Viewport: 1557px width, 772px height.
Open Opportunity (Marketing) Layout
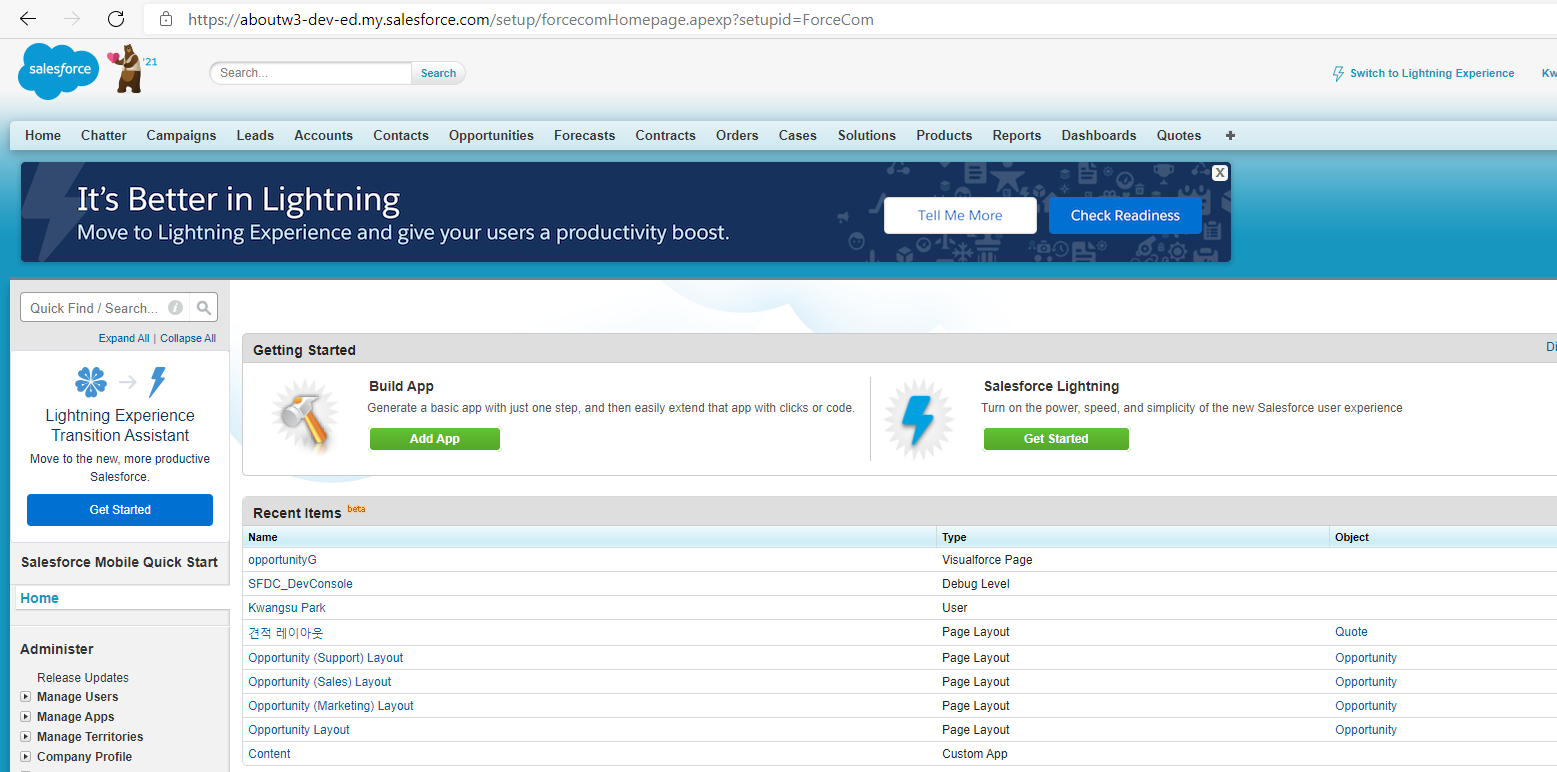[330, 706]
